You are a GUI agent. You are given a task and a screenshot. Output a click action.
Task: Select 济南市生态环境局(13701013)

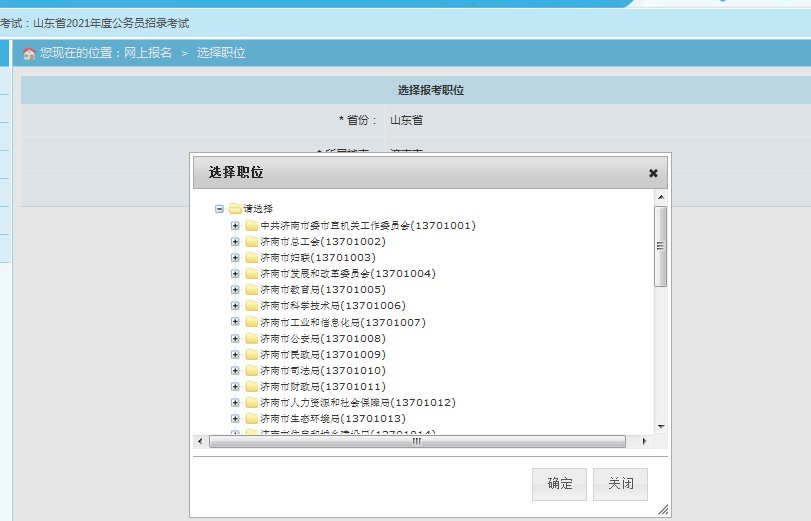click(333, 419)
